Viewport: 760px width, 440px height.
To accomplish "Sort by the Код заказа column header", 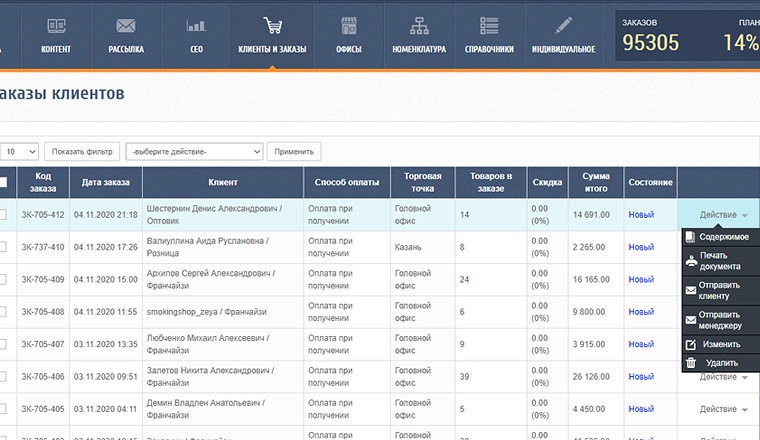I will click(43, 182).
